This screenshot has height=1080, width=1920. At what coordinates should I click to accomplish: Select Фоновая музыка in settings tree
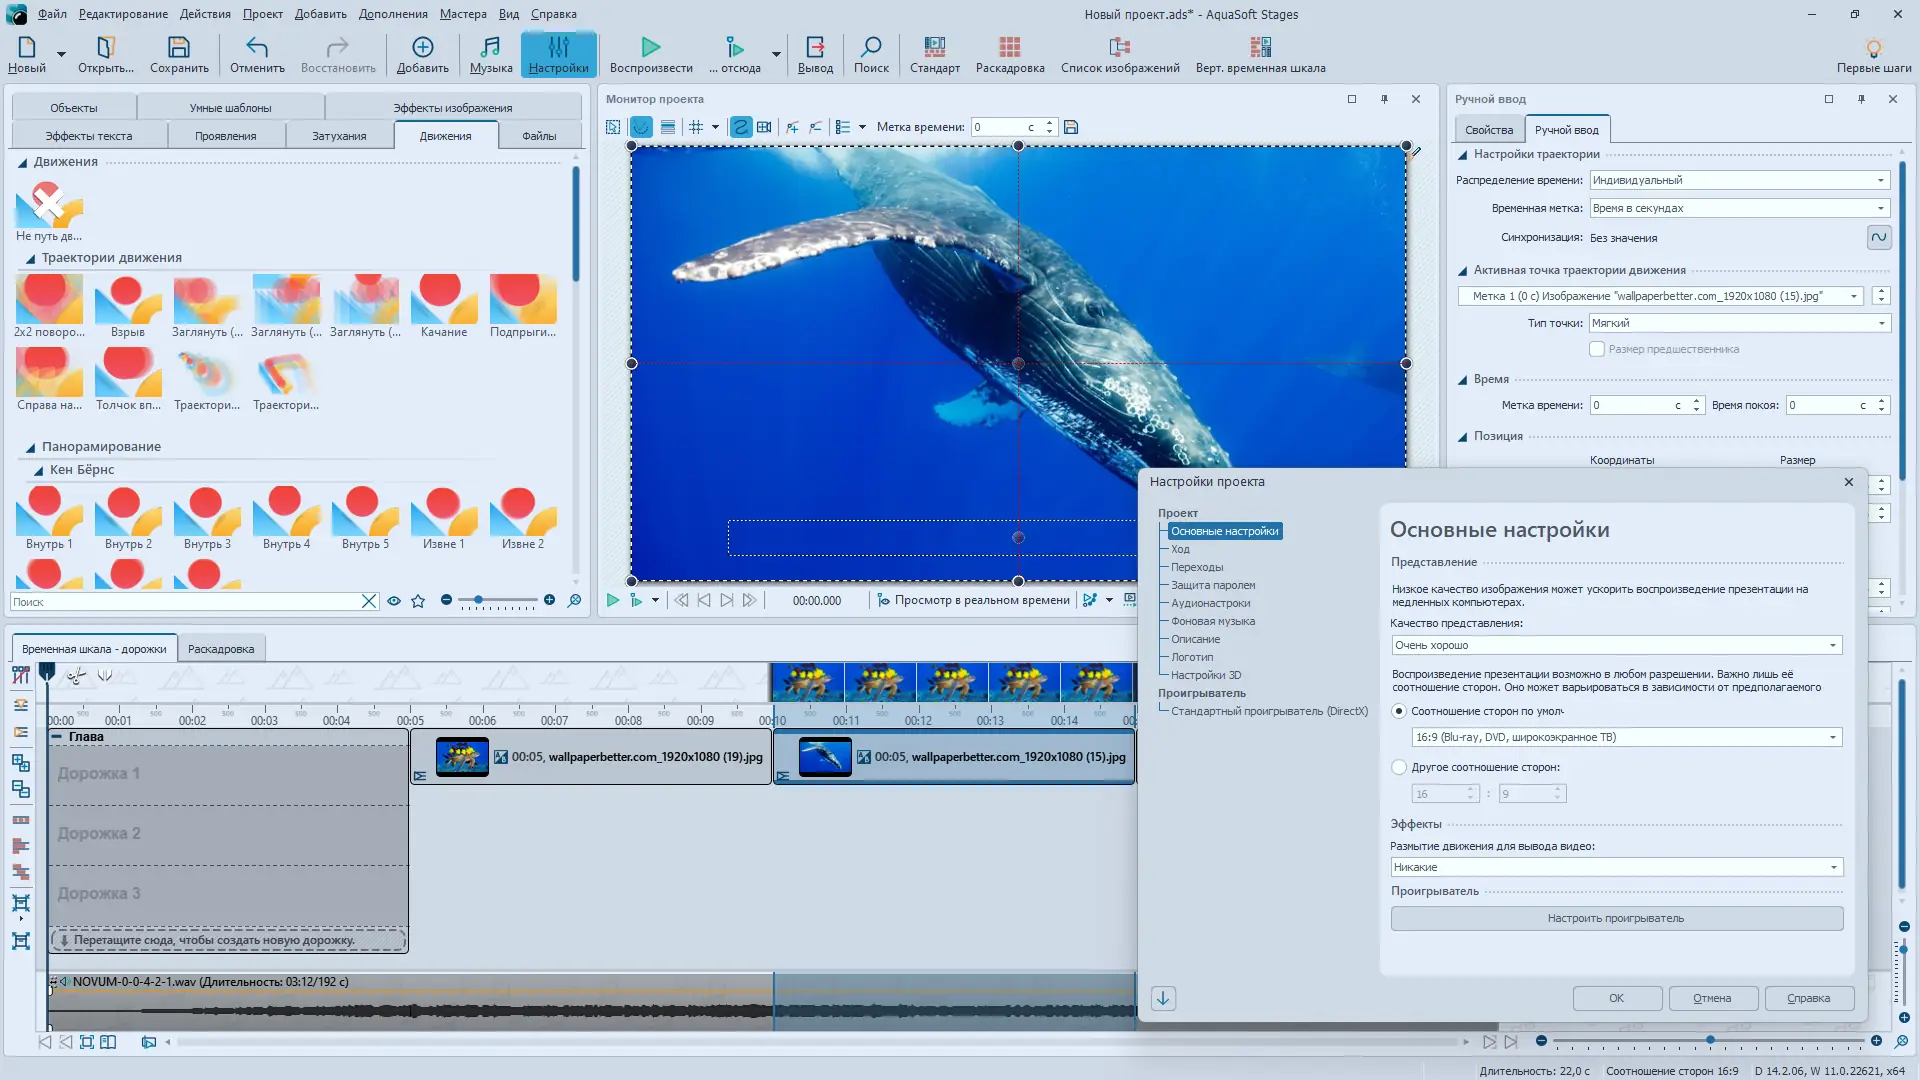pos(1212,621)
